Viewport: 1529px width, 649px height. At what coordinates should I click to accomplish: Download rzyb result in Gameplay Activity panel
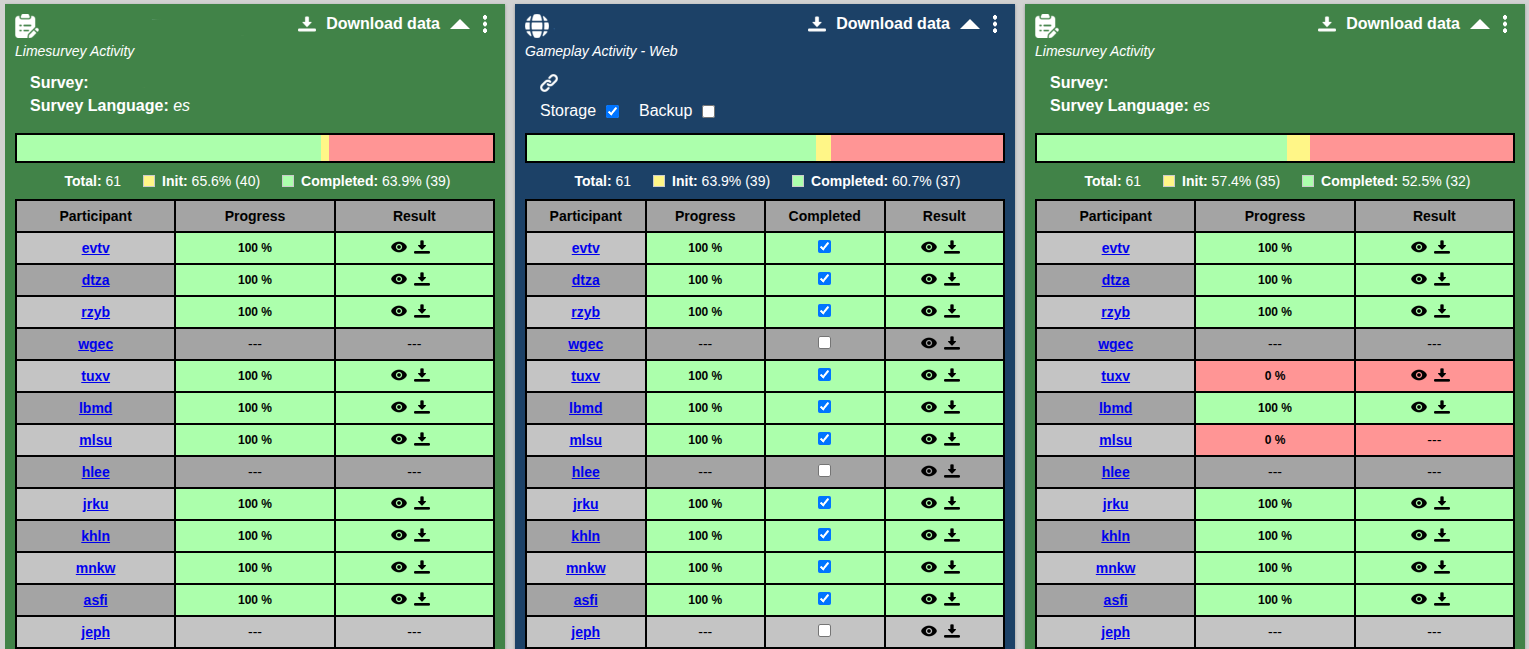pyautogui.click(x=952, y=311)
